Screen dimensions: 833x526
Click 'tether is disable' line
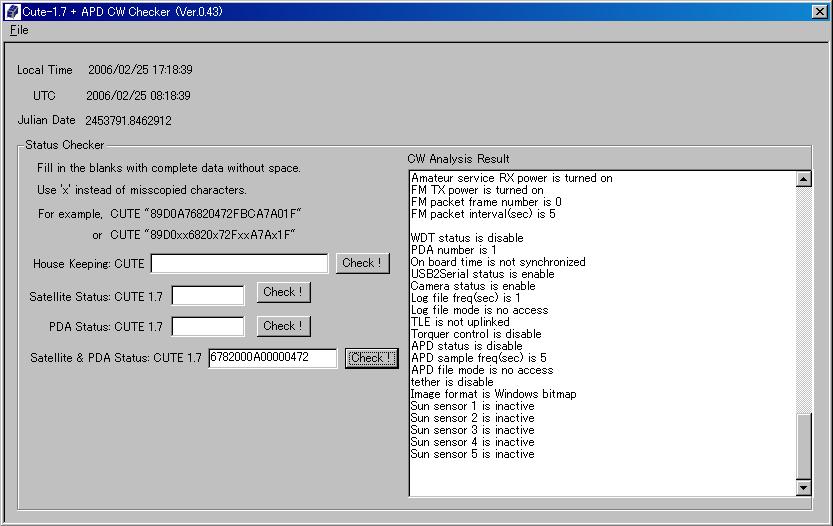click(452, 382)
